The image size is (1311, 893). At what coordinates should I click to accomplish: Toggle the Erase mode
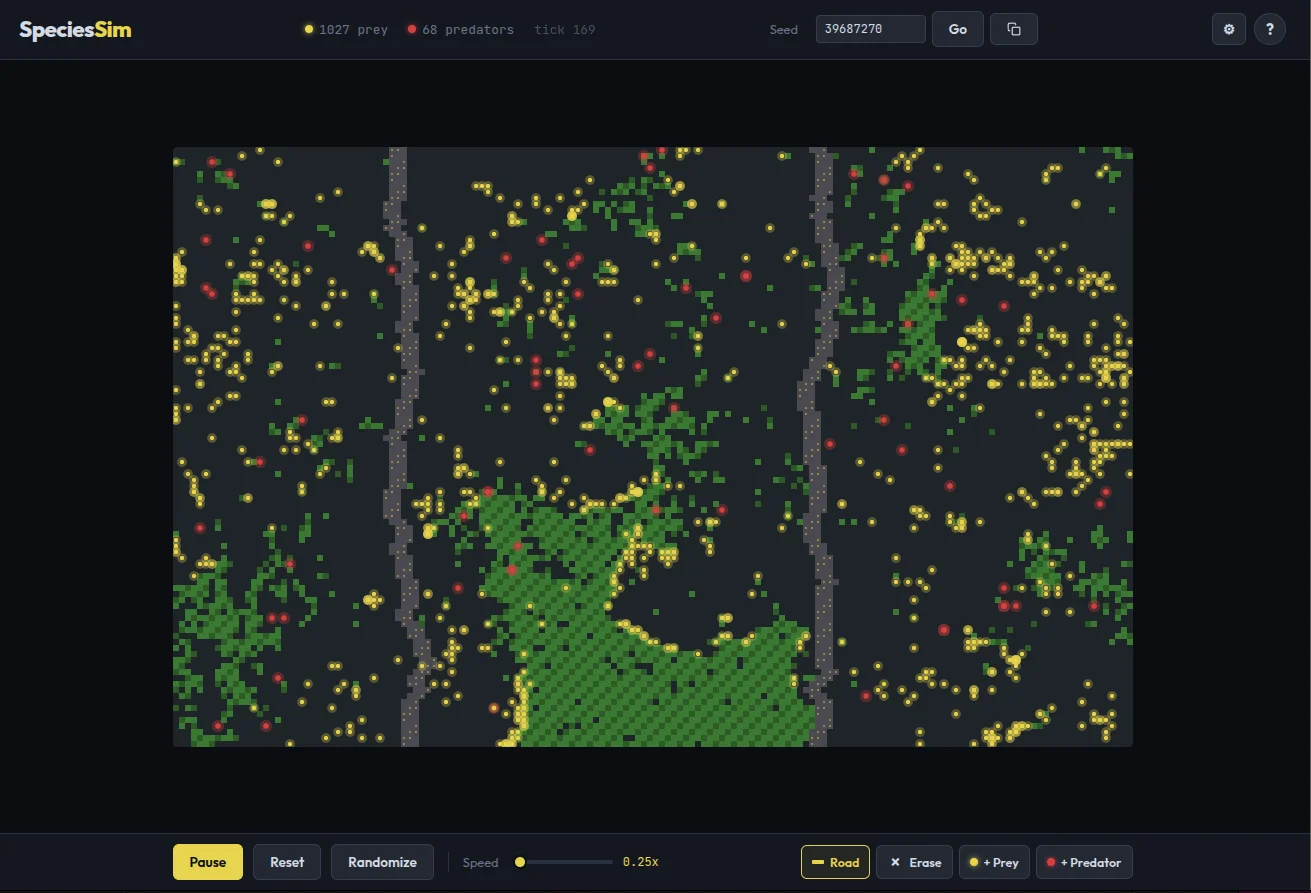(913, 861)
